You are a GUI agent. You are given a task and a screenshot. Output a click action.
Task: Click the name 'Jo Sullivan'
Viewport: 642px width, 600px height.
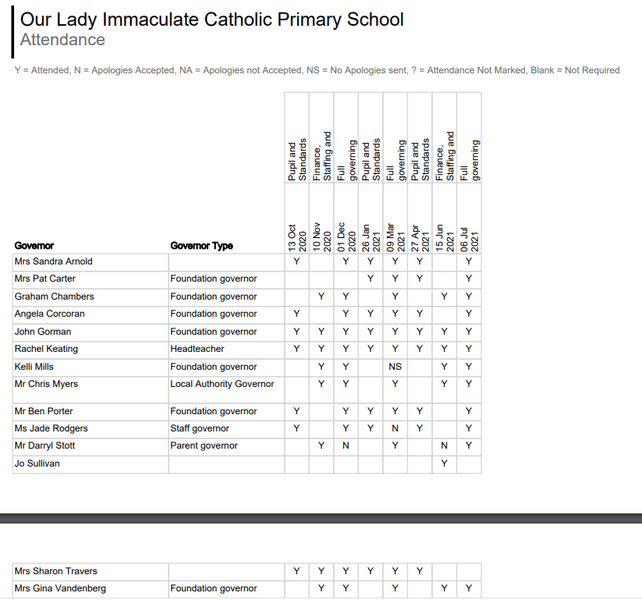(37, 464)
